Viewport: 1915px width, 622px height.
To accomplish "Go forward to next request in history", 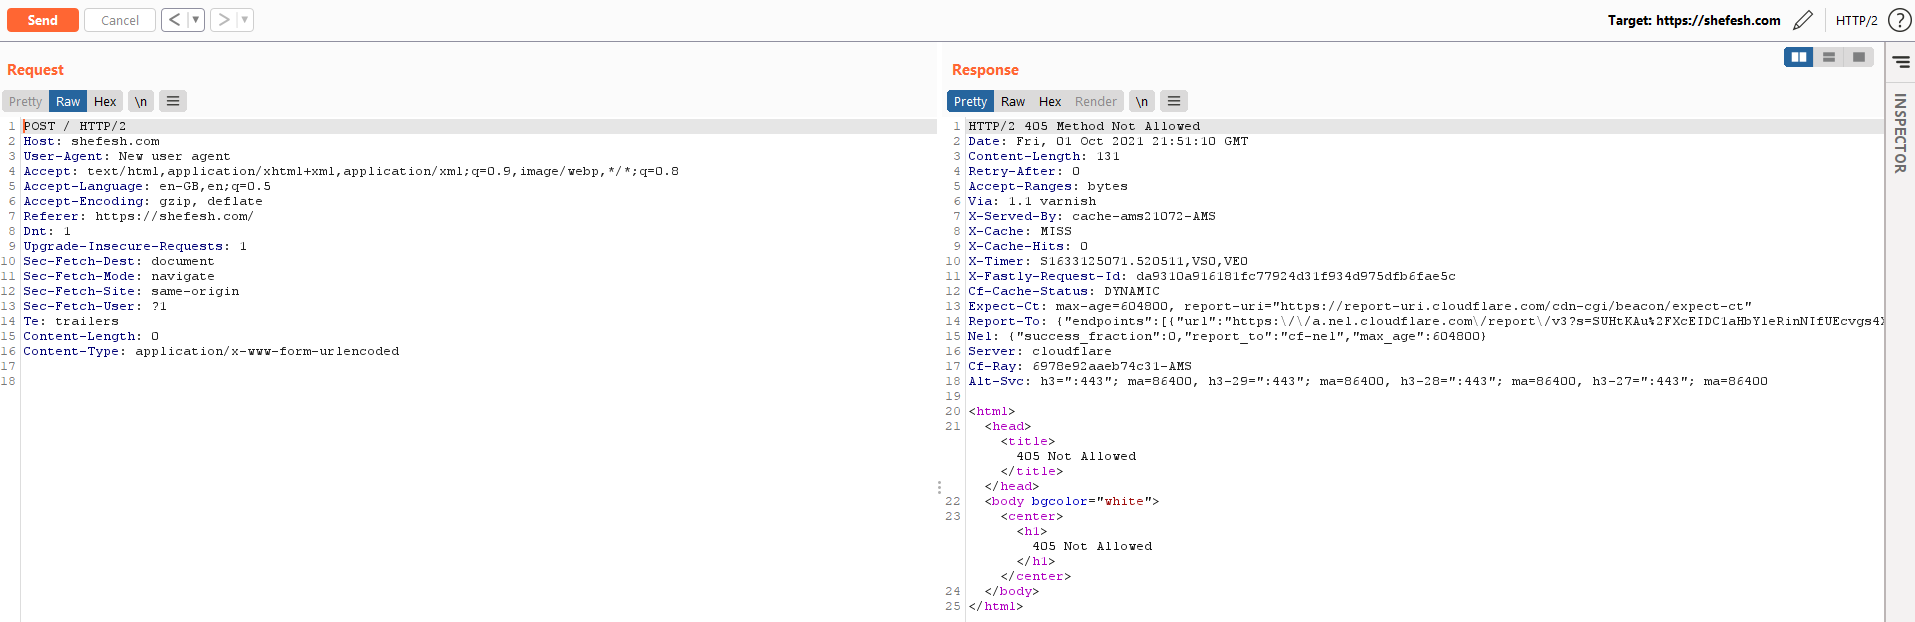I will coord(224,20).
